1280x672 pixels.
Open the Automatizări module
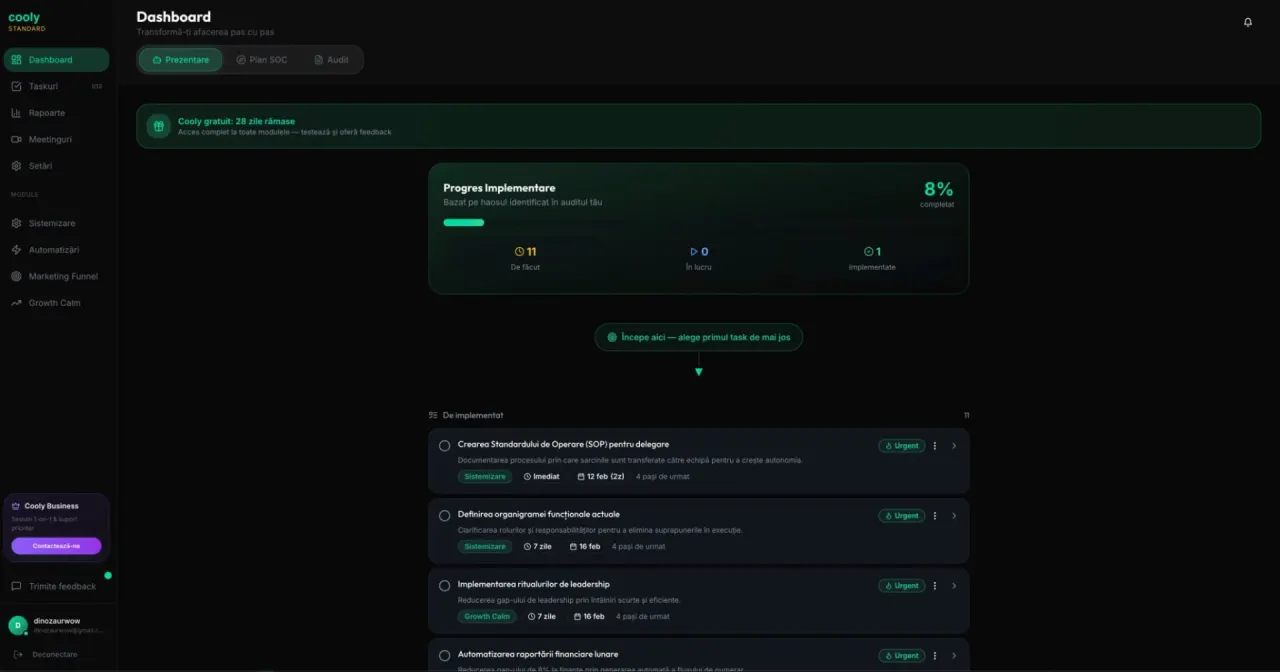tap(53, 250)
